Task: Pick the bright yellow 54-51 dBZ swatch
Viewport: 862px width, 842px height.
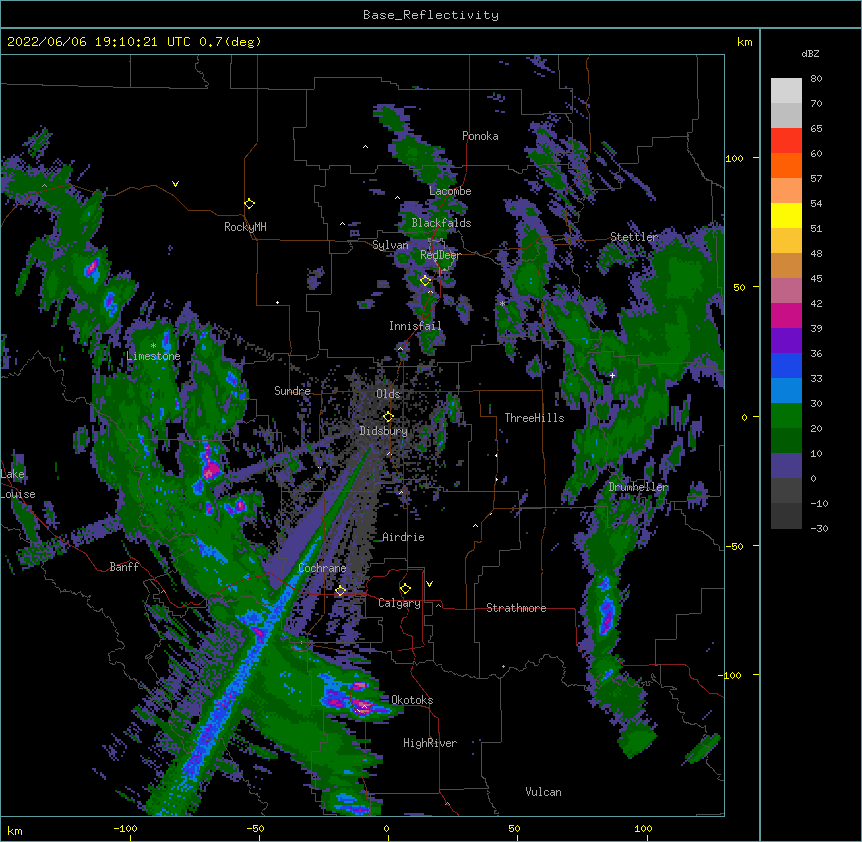Action: (x=786, y=216)
